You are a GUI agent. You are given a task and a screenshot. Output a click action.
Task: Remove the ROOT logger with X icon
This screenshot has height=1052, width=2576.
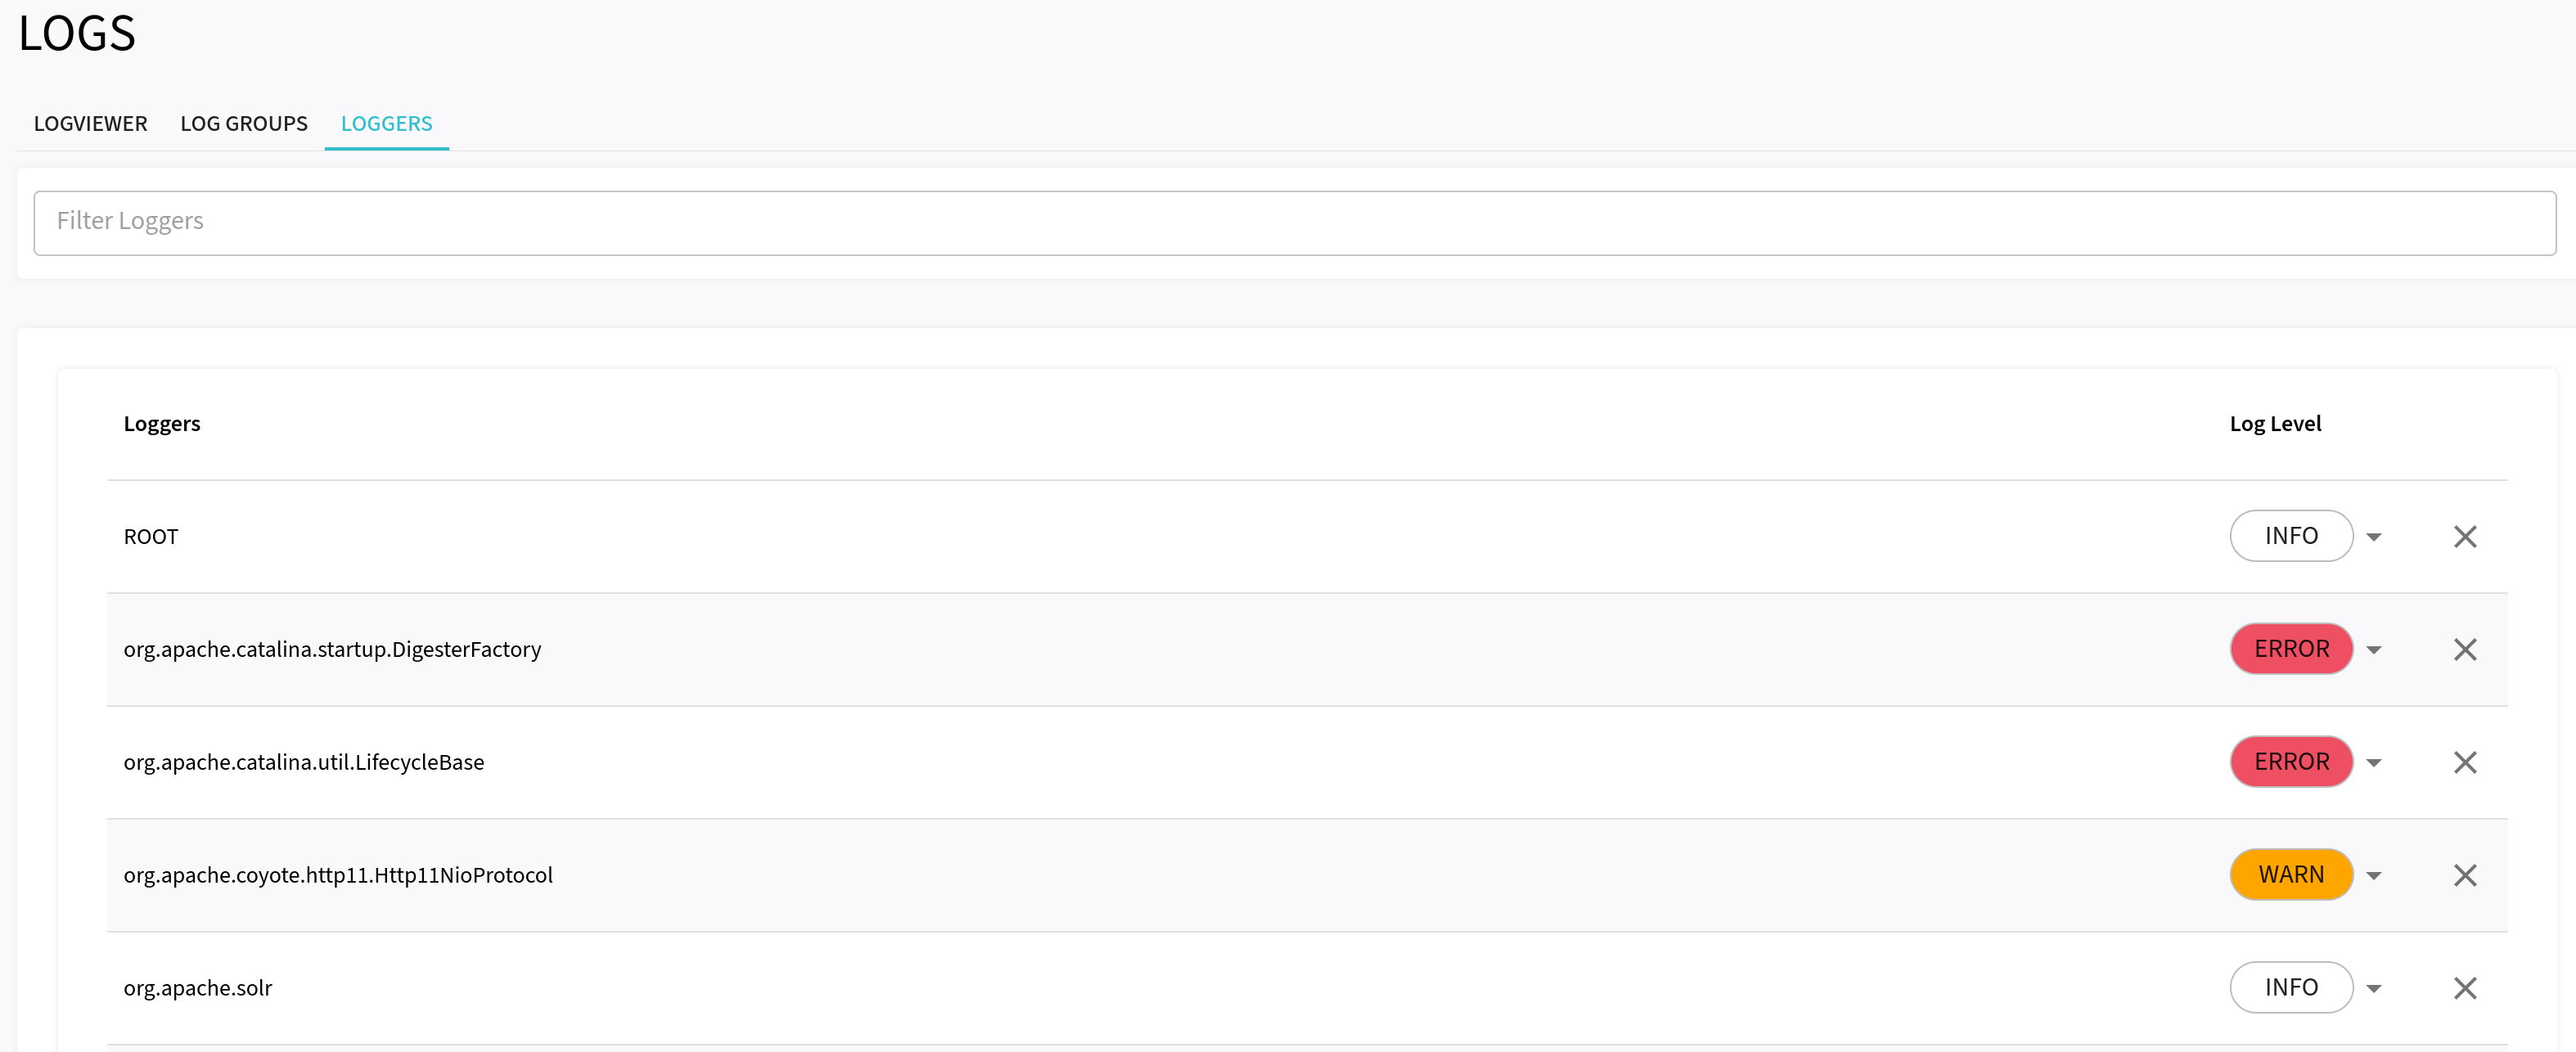tap(2465, 537)
